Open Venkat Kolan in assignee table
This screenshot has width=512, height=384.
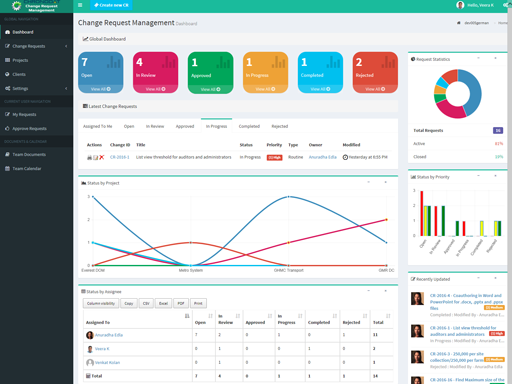click(107, 362)
